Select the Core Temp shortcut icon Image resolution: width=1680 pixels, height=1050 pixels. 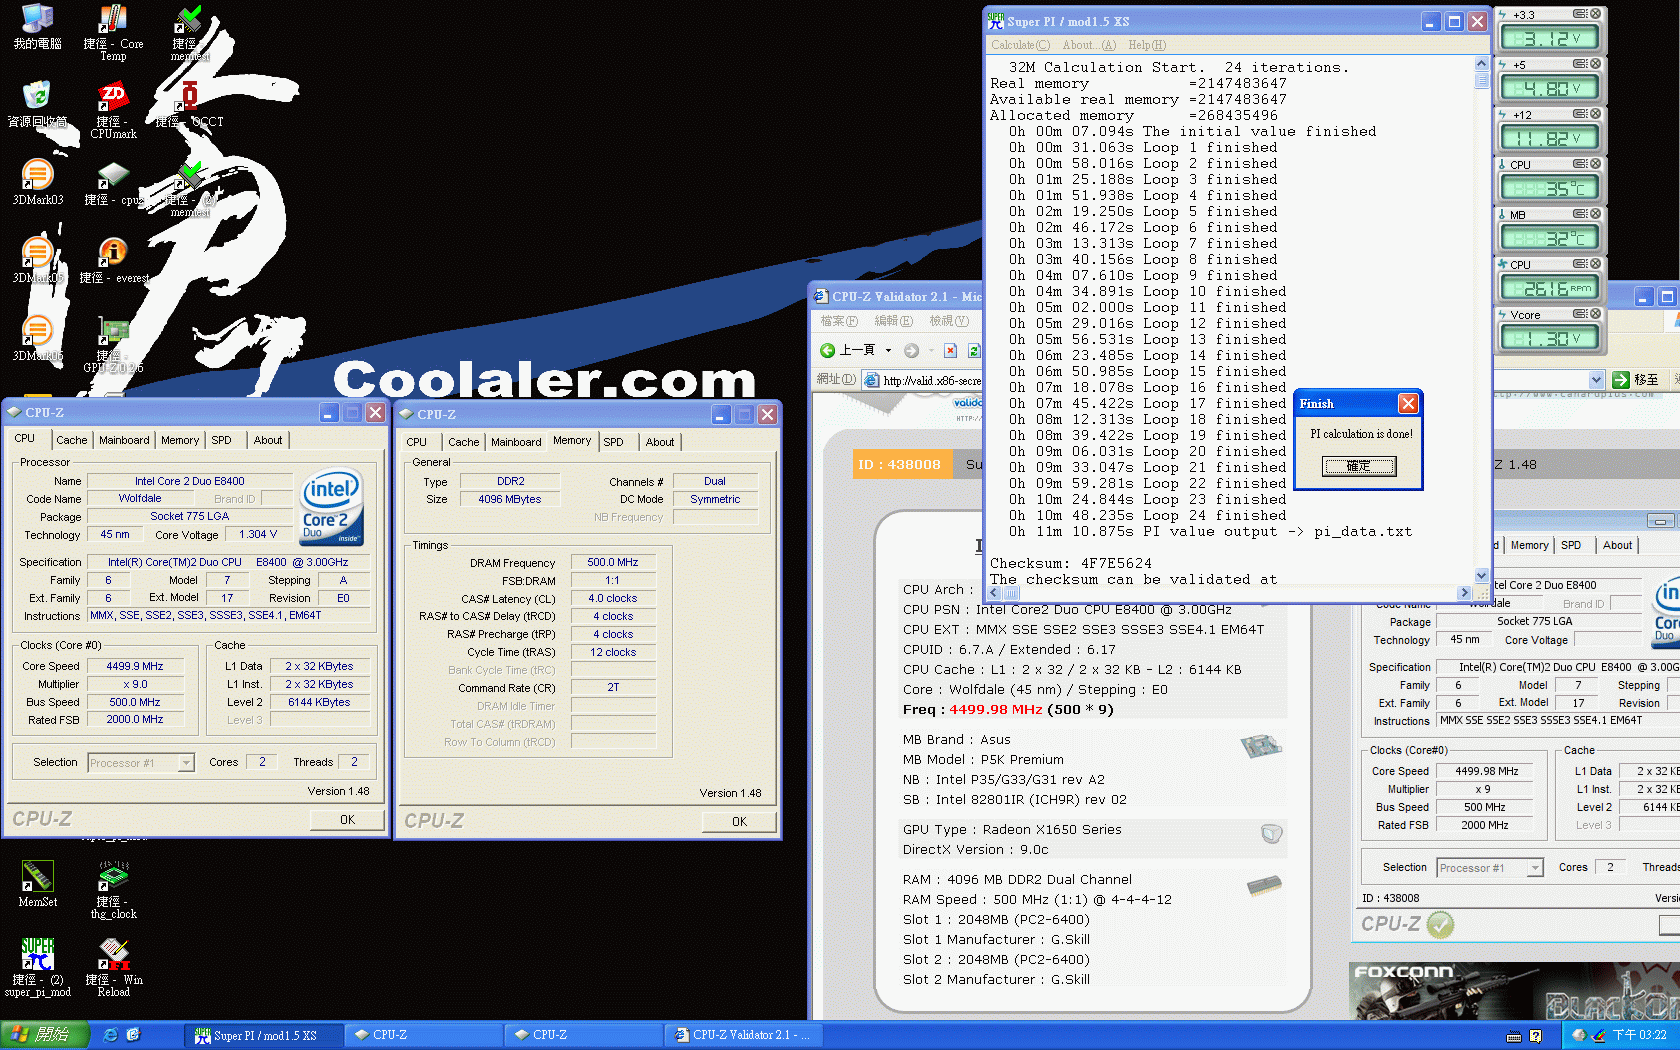click(113, 33)
